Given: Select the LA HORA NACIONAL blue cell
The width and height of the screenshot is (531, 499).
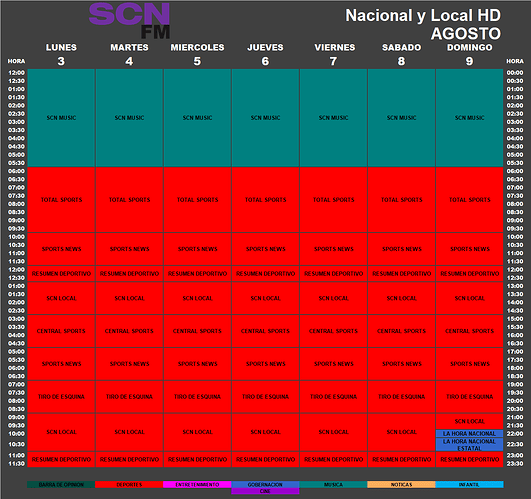Looking at the screenshot, I should click(470, 434).
